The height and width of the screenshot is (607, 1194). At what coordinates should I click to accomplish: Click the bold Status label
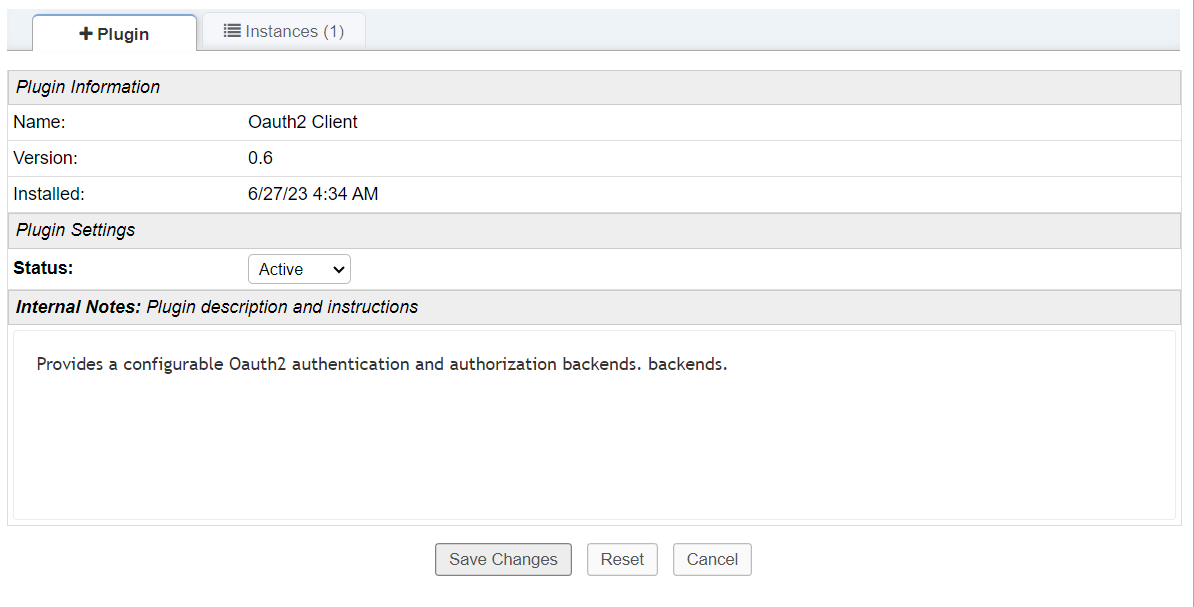[43, 268]
